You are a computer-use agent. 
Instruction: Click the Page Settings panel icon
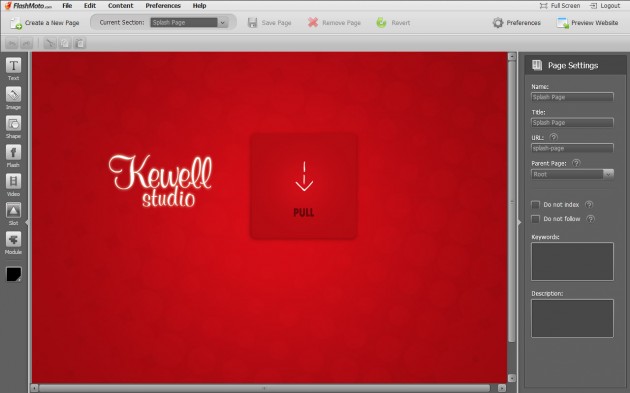[x=537, y=65]
